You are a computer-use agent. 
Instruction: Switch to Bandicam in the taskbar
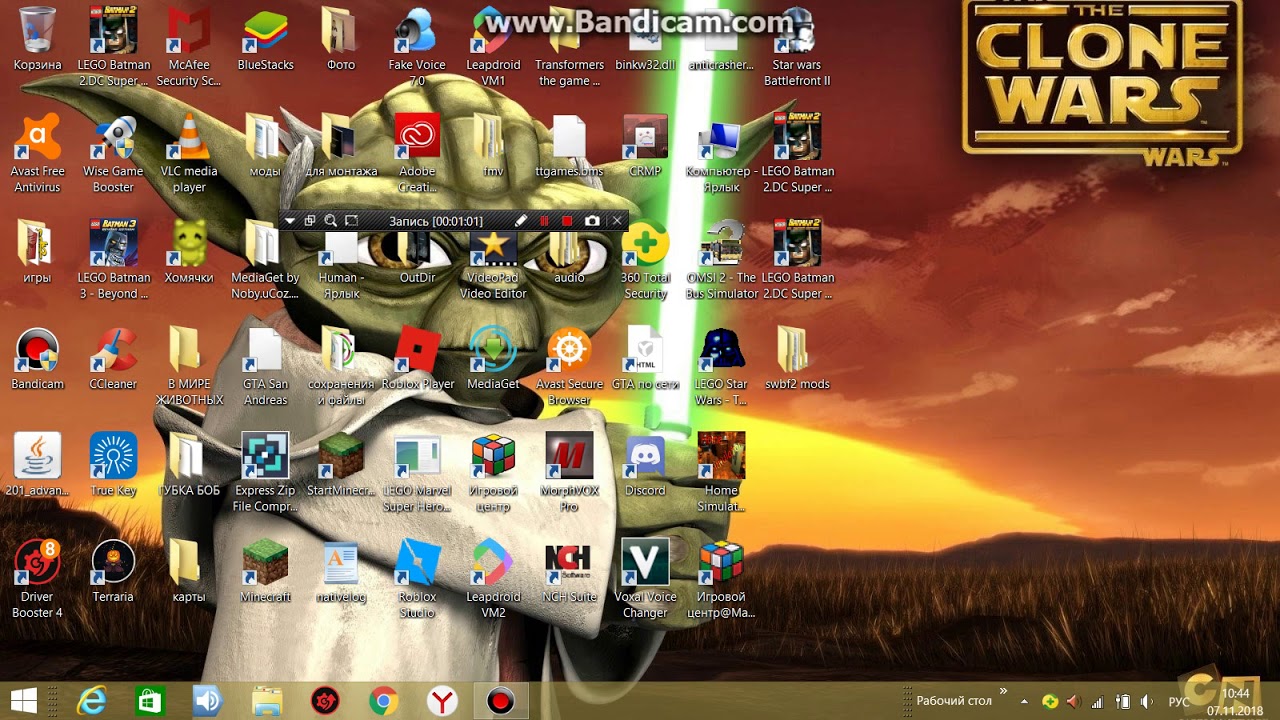click(500, 701)
